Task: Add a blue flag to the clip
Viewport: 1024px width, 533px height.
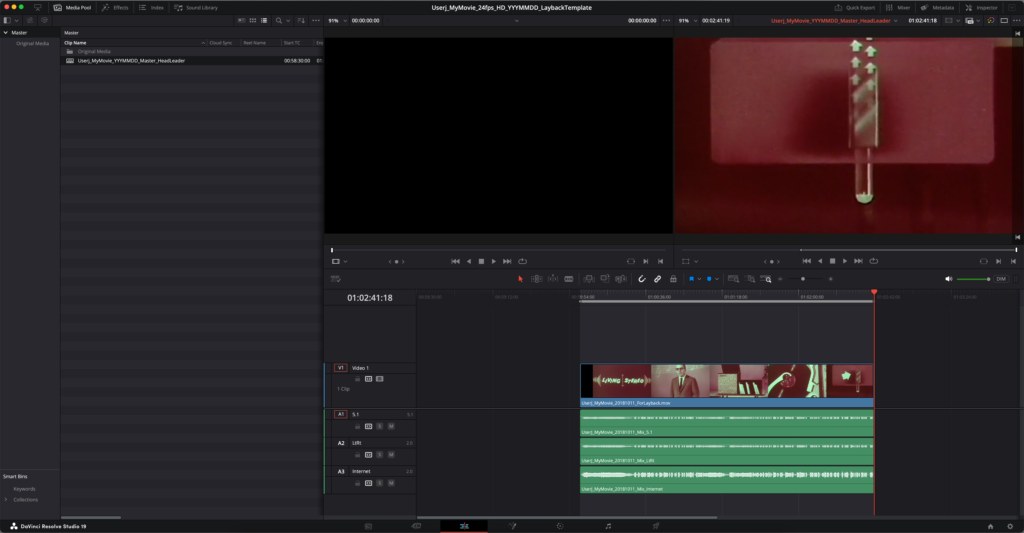Action: [692, 279]
